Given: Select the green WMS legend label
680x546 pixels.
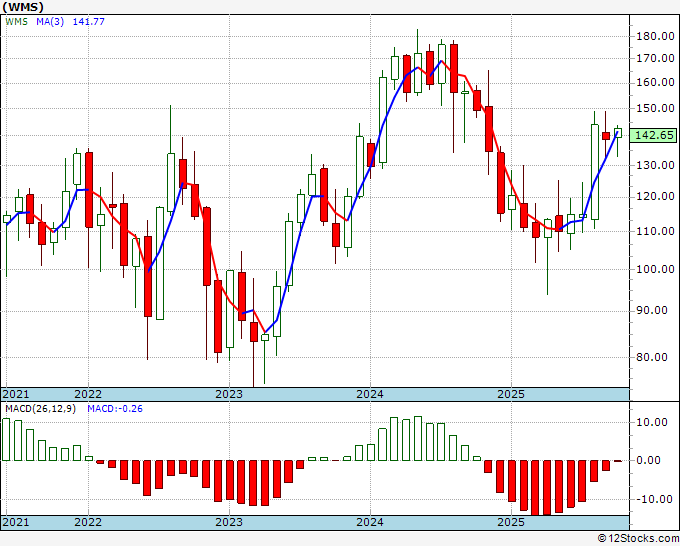Looking at the screenshot, I should click(x=16, y=21).
